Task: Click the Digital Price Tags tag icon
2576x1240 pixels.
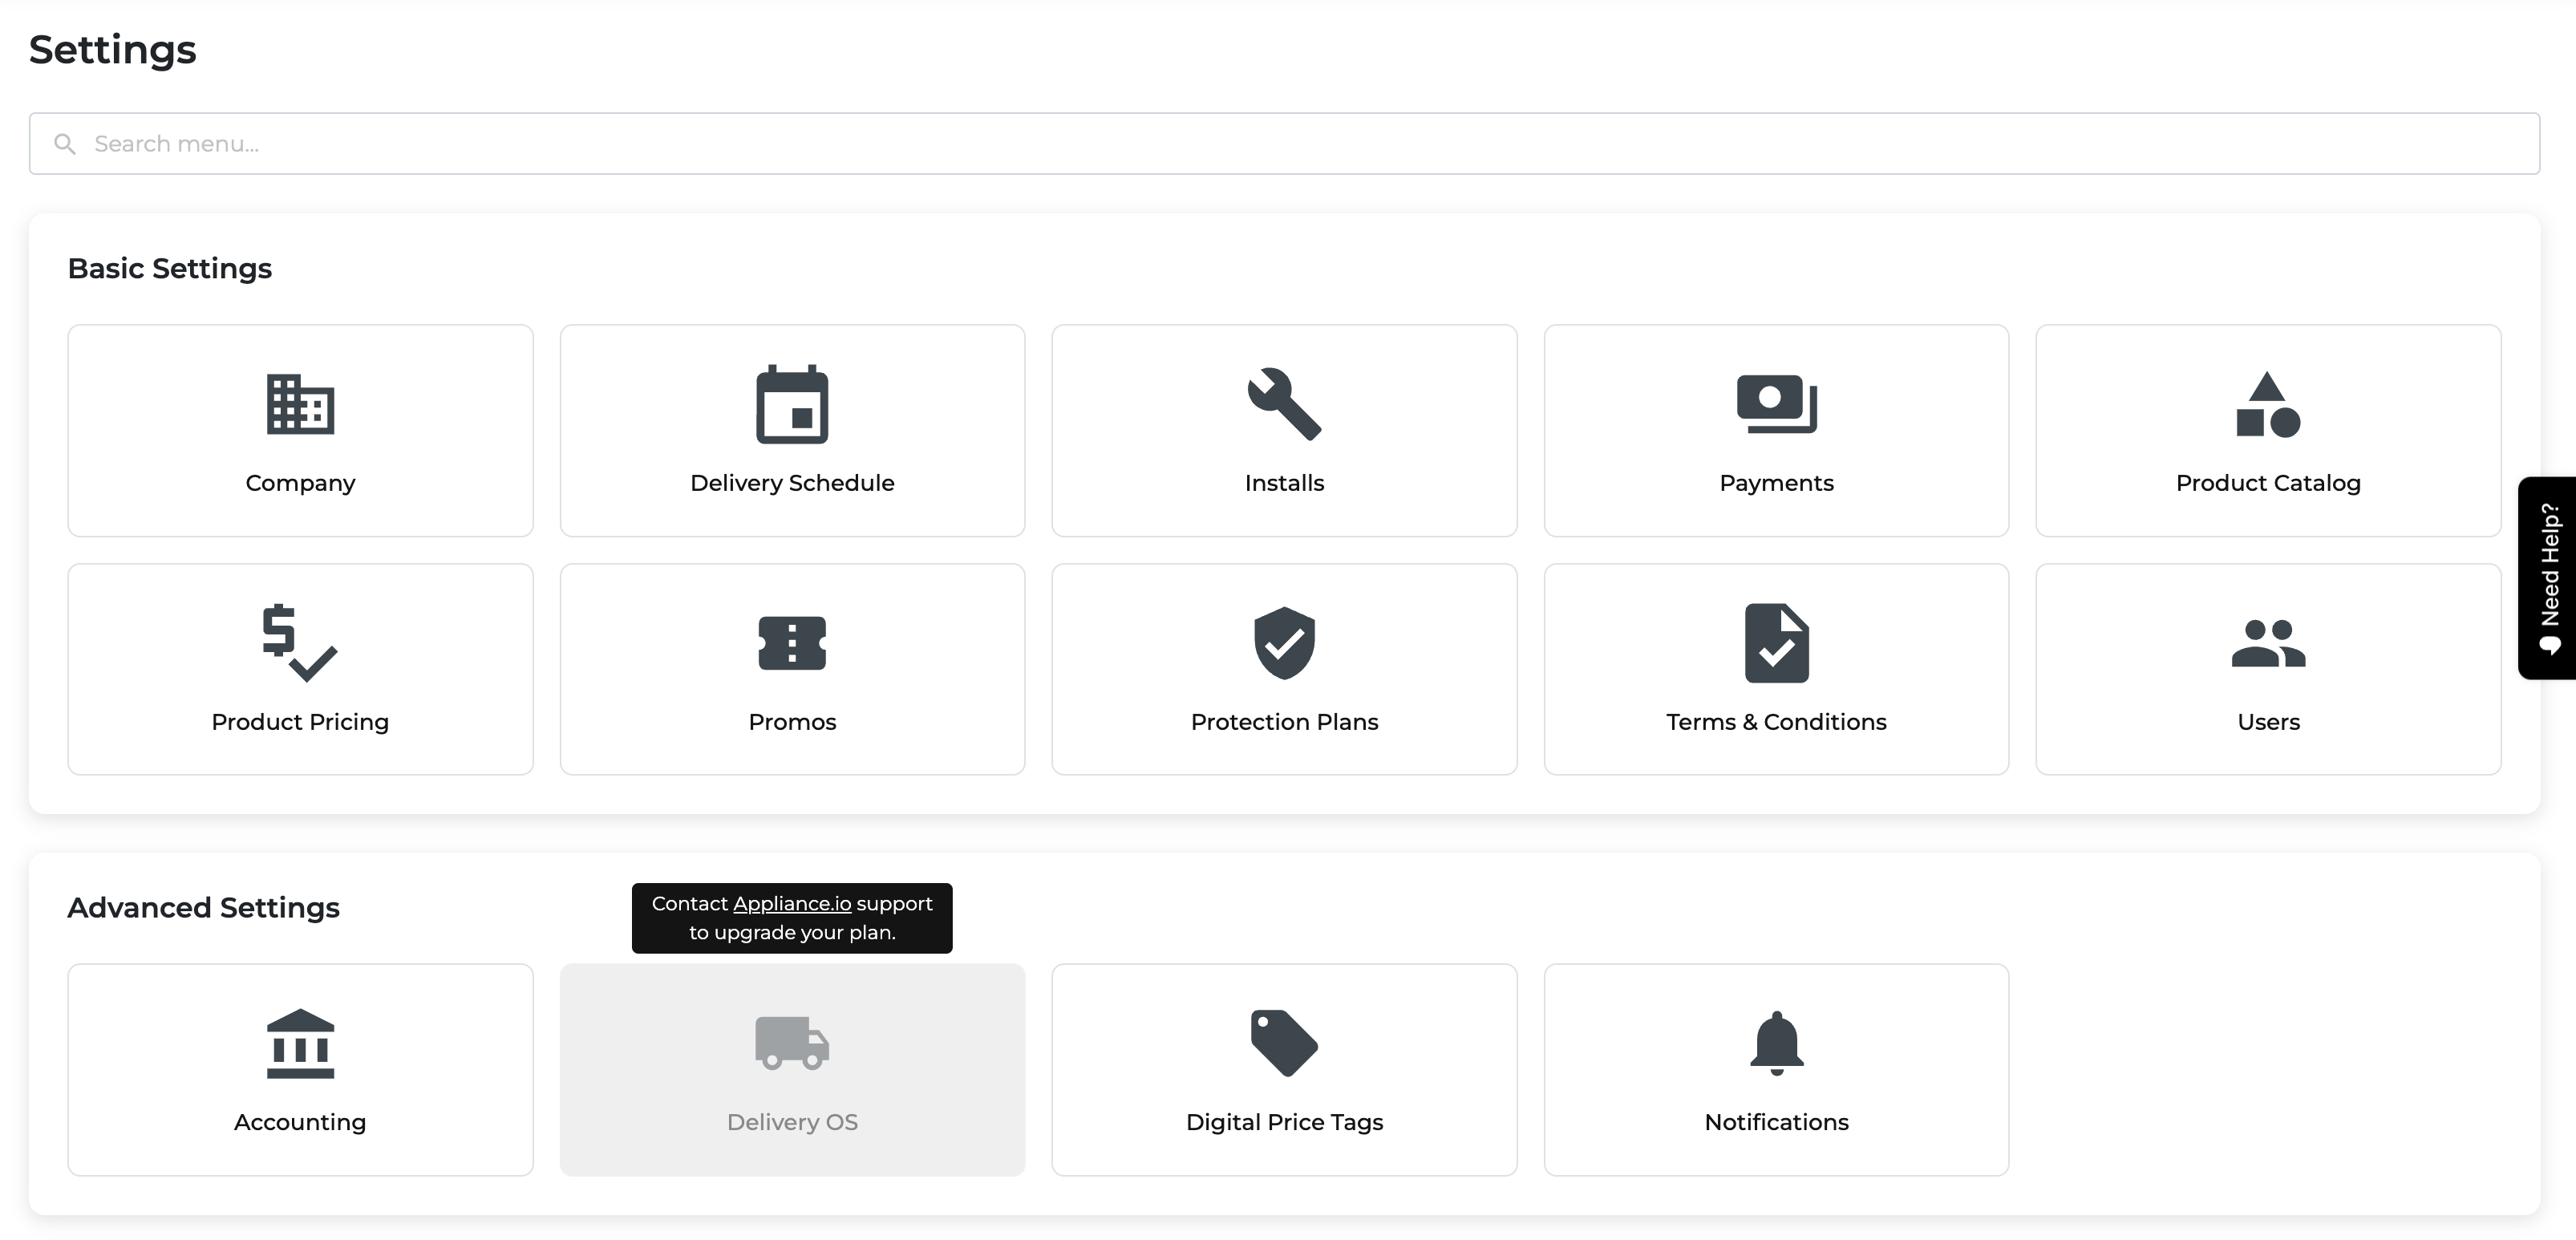Action: coord(1284,1043)
